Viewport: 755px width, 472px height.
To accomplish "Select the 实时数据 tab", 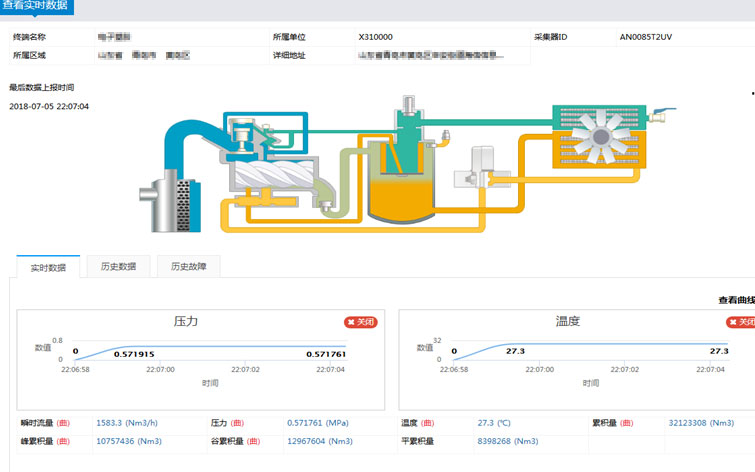I will click(48, 267).
